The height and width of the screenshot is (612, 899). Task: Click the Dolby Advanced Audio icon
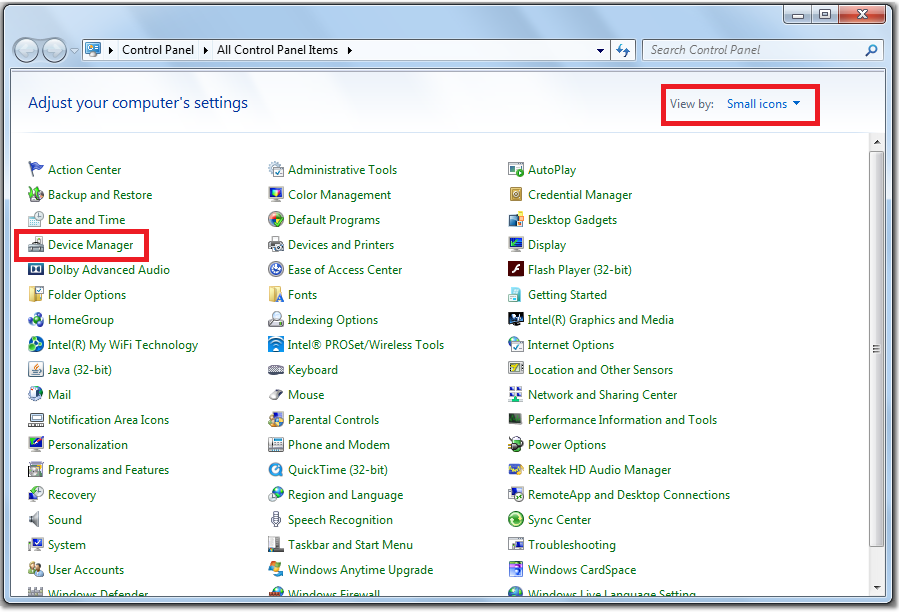click(x=36, y=270)
